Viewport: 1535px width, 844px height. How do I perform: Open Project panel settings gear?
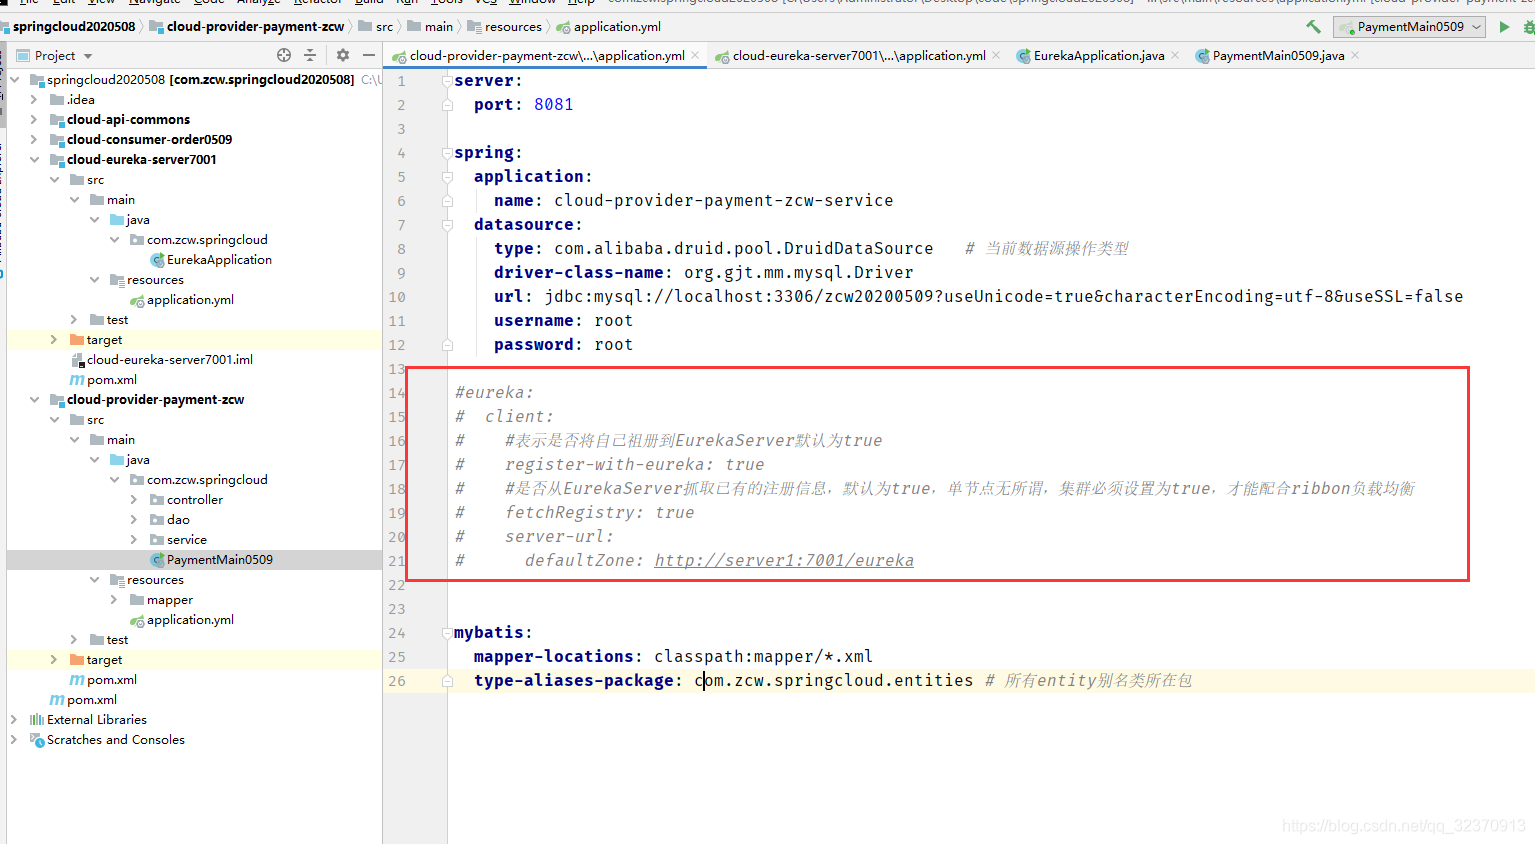[343, 55]
